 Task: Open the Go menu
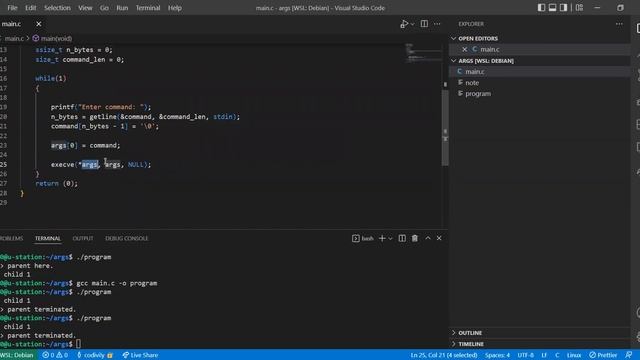pos(104,8)
